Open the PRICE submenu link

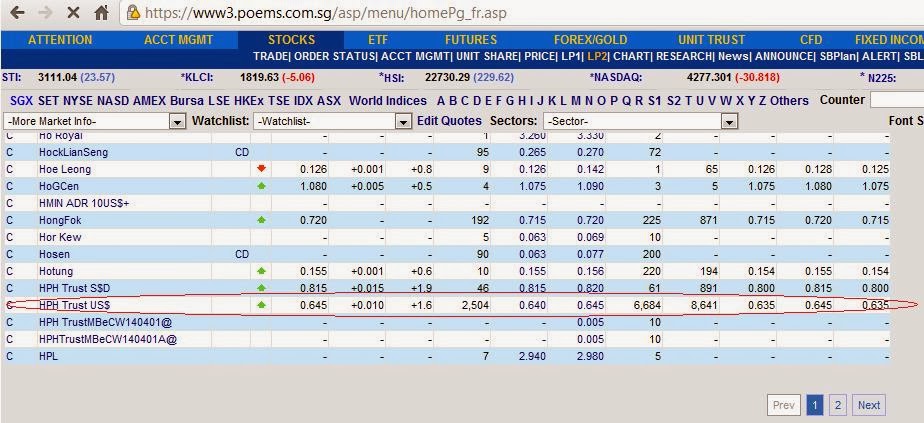click(539, 57)
